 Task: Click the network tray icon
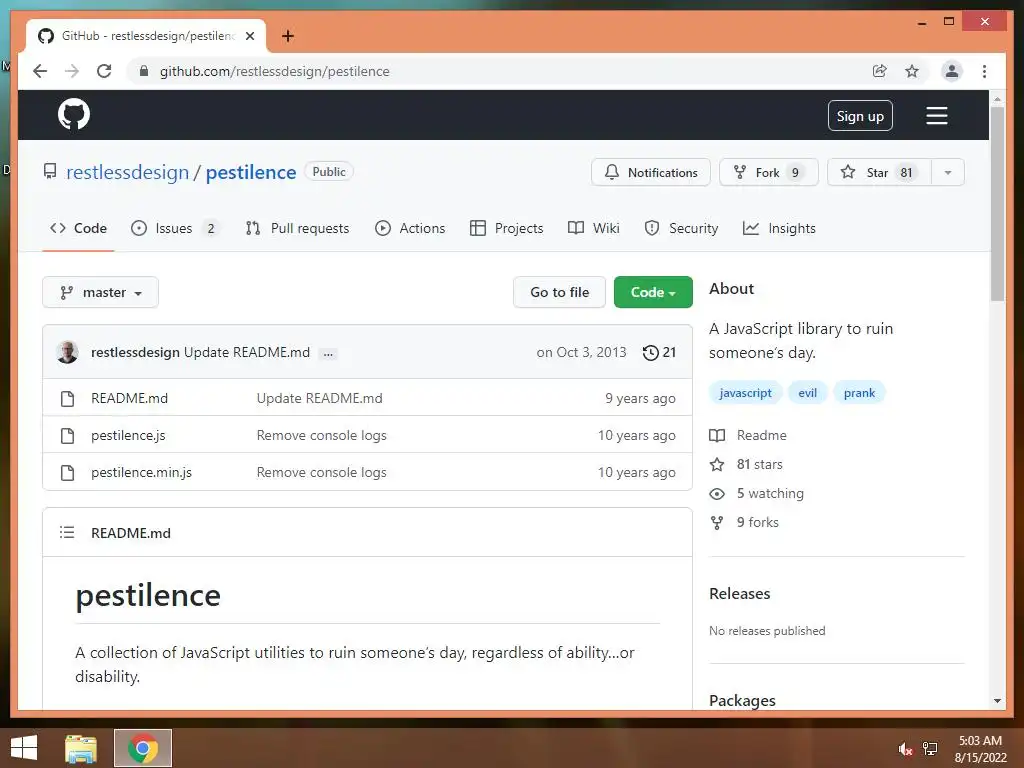pyautogui.click(x=930, y=749)
